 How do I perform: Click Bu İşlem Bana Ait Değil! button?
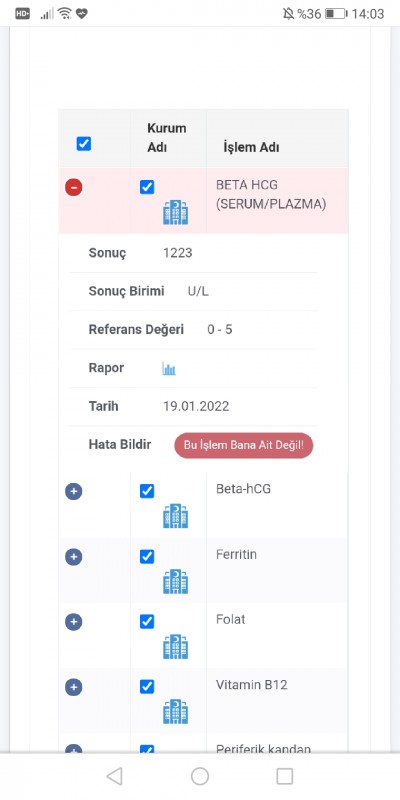[244, 445]
